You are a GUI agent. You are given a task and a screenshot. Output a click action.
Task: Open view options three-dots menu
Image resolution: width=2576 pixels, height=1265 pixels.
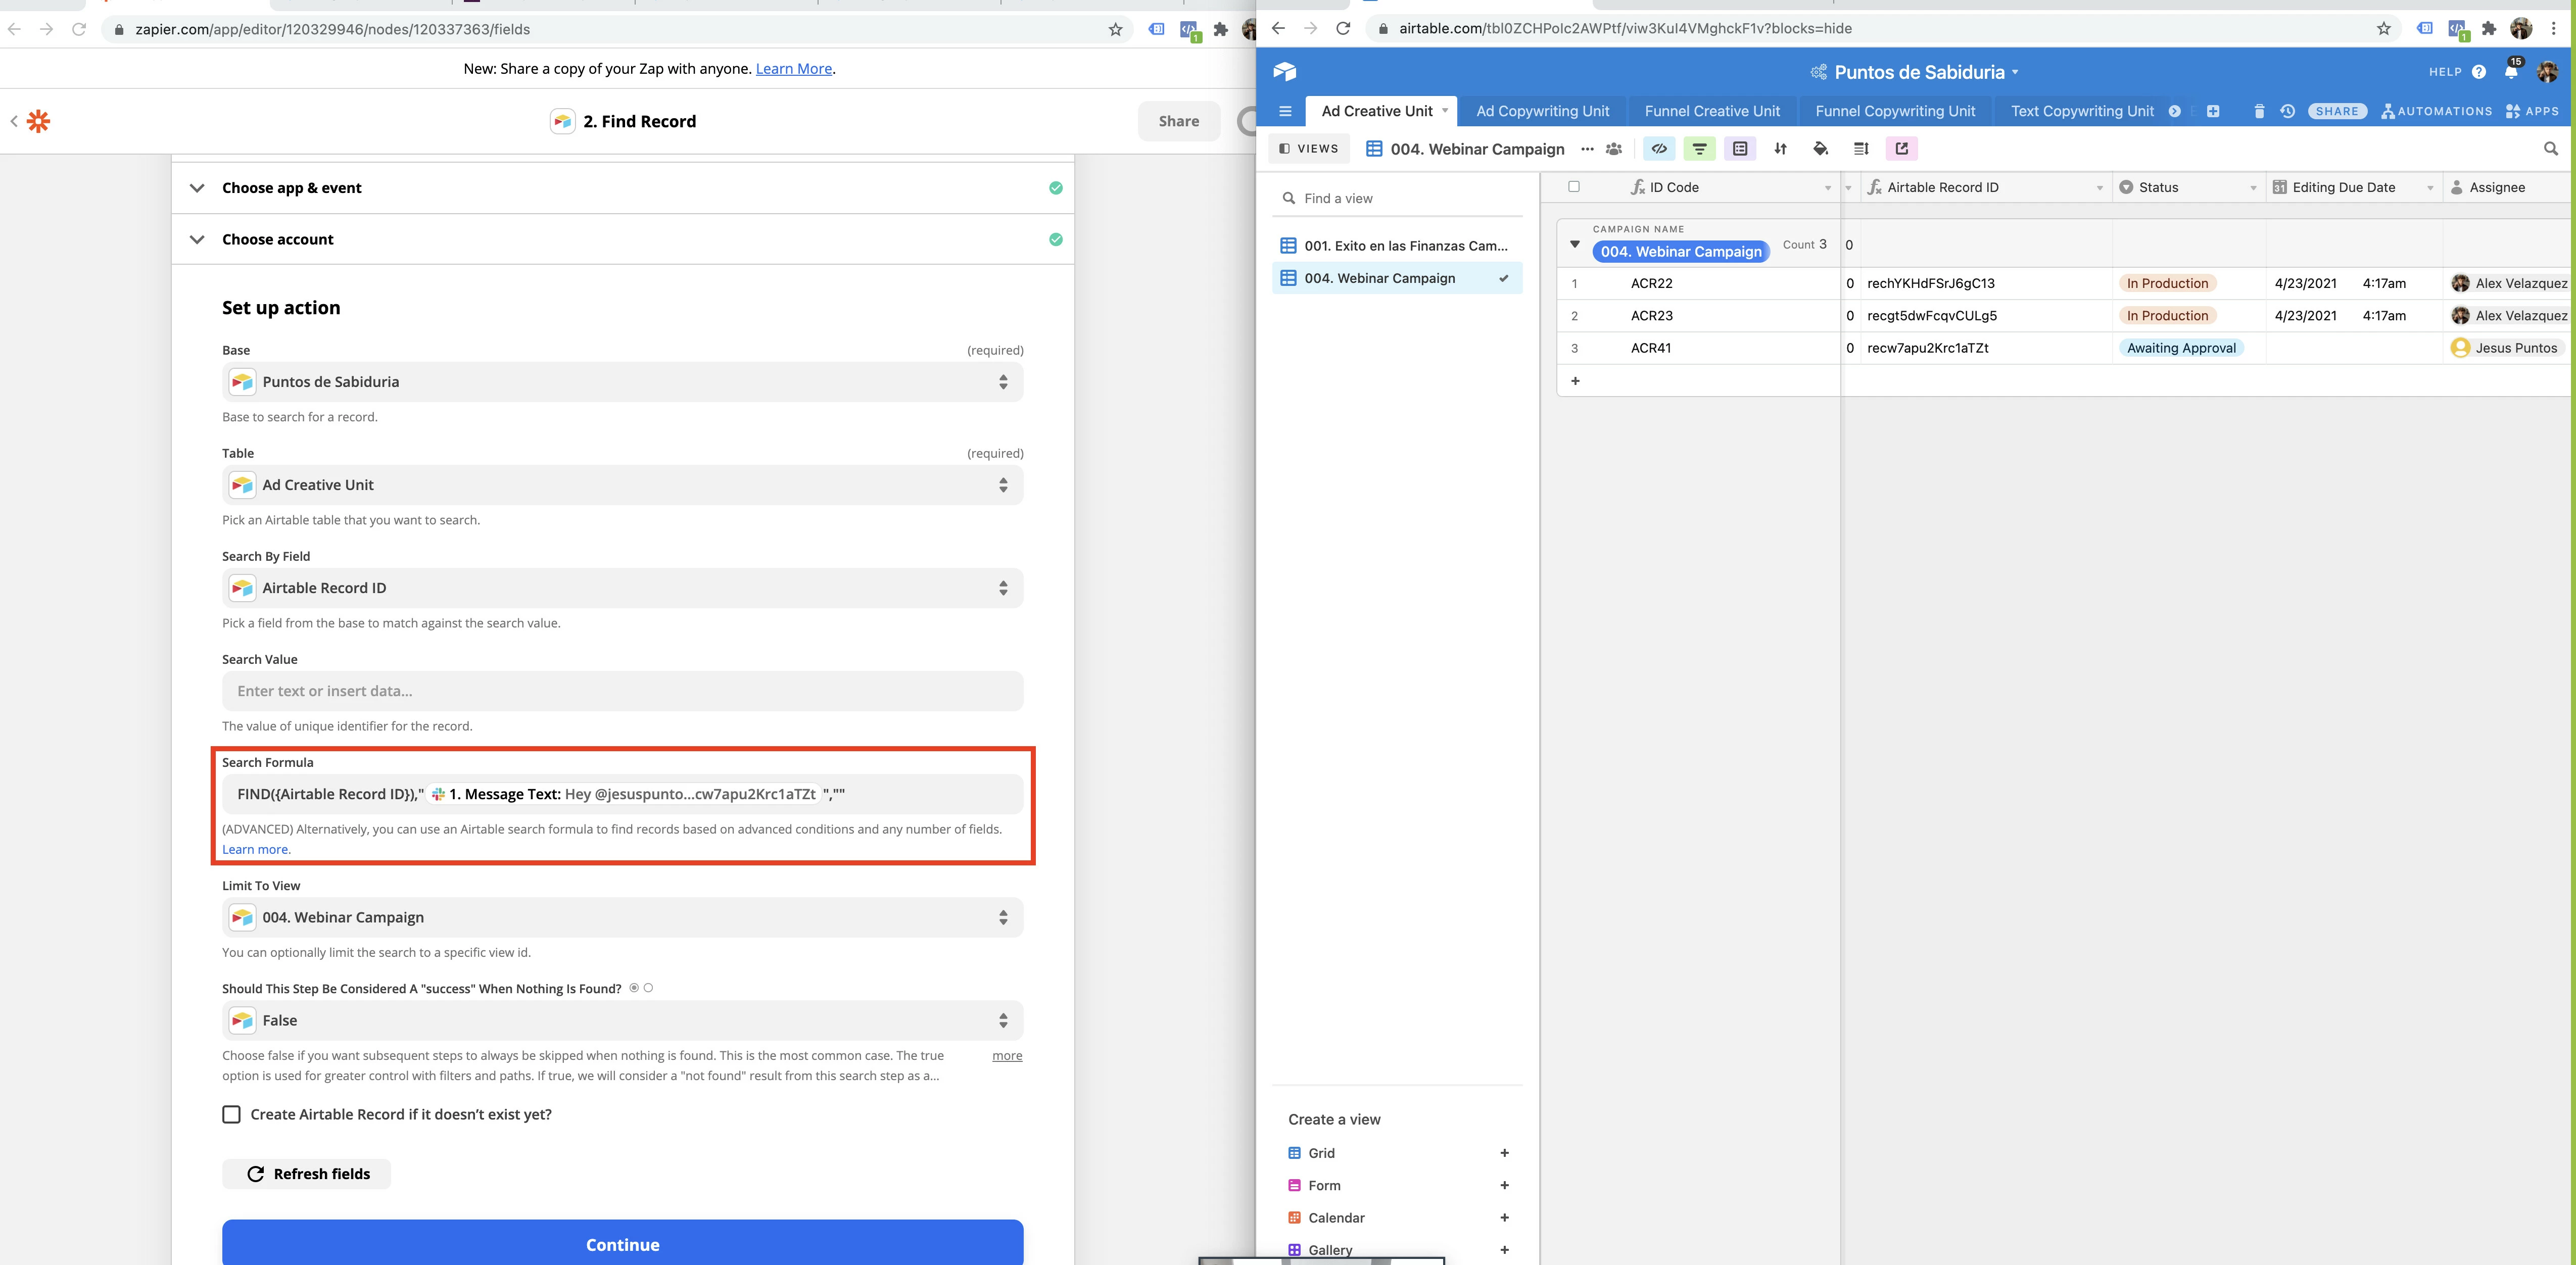(1587, 149)
